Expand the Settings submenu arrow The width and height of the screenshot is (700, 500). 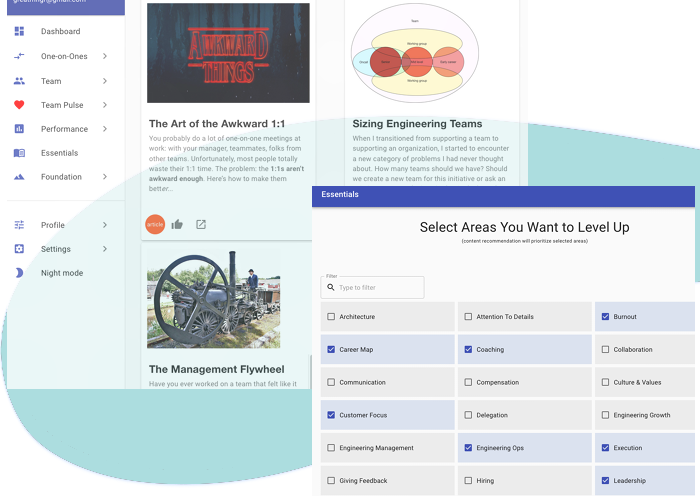(105, 249)
